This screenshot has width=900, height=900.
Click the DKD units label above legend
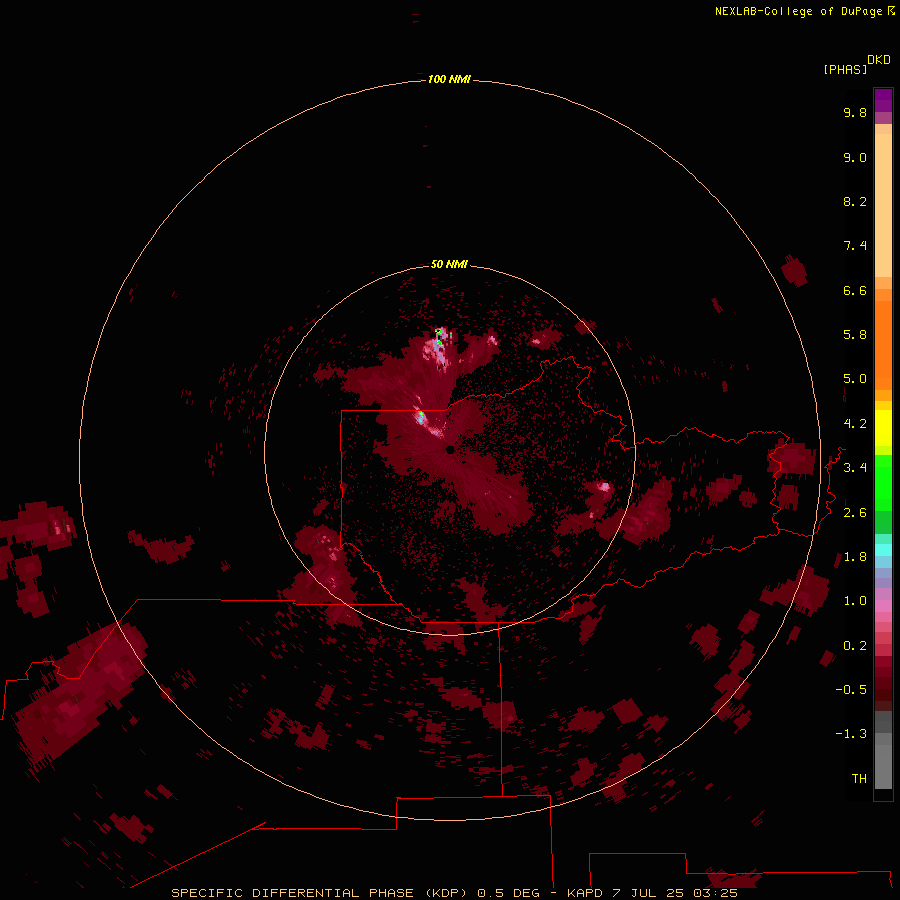(x=879, y=60)
